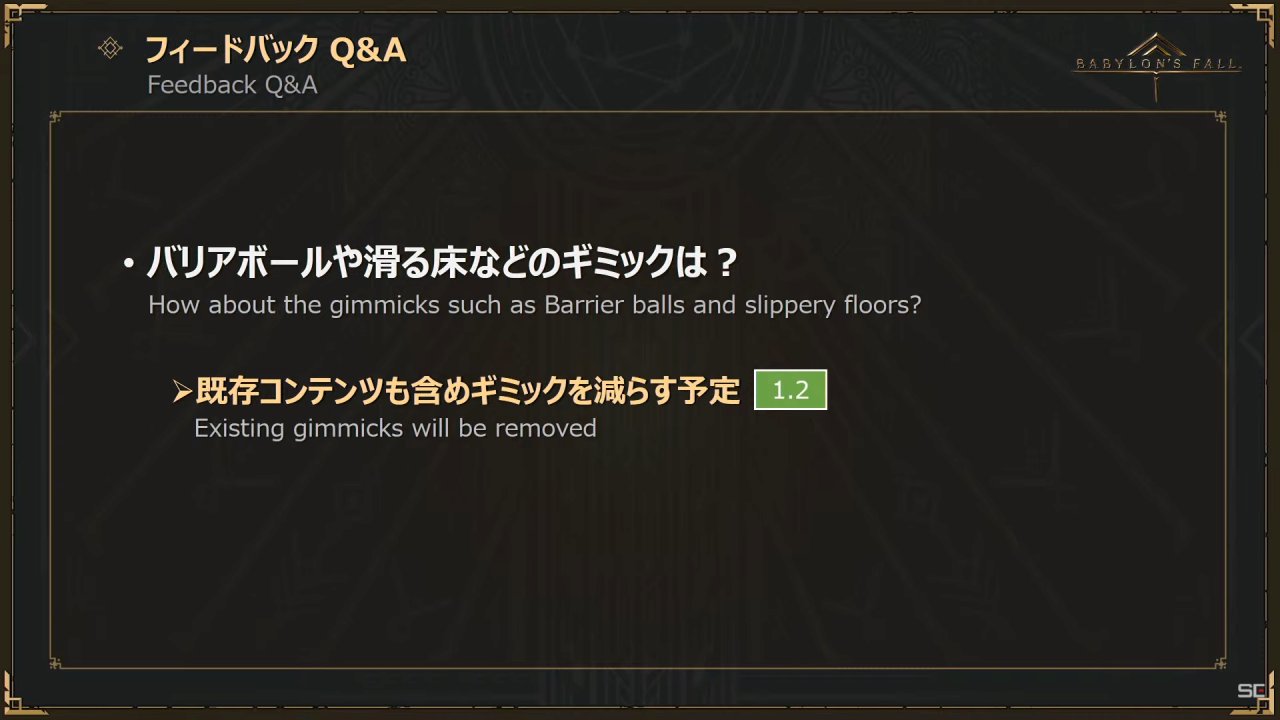Click the フィードバック Q&A heading
The image size is (1280, 720).
[276, 49]
